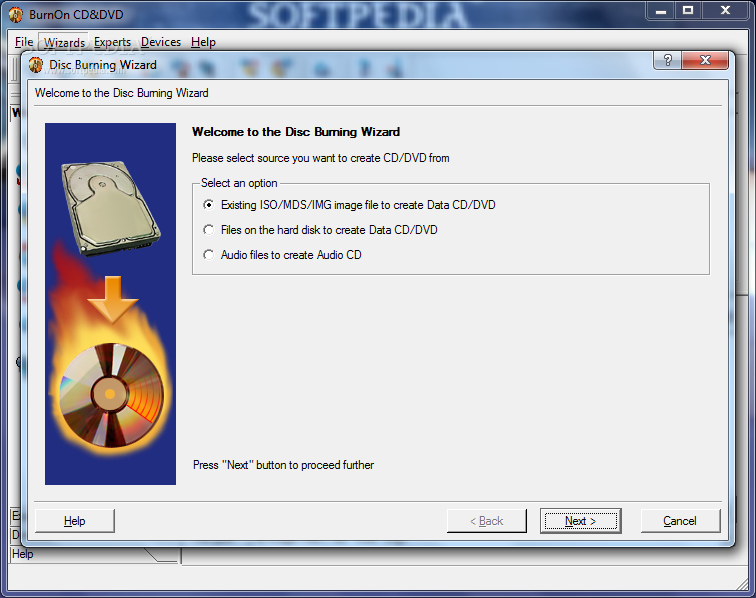
Task: Click the Next button
Action: [x=580, y=521]
